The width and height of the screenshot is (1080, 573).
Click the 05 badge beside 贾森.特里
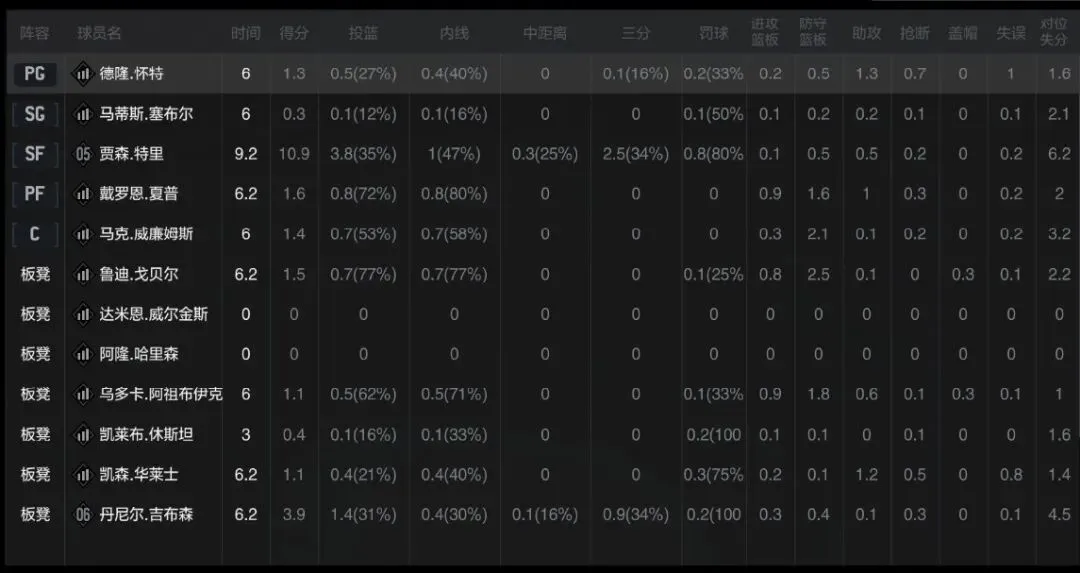tap(83, 154)
